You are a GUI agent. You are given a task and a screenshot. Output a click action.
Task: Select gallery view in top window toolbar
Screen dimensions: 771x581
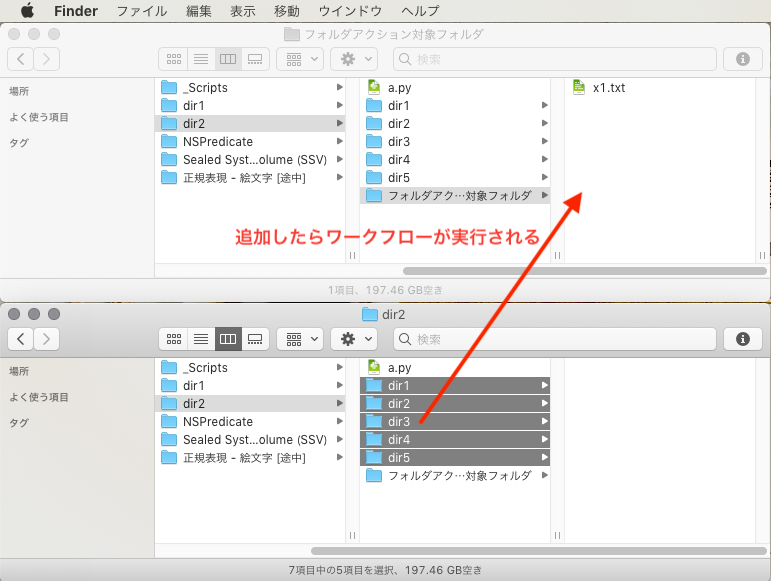[254, 59]
